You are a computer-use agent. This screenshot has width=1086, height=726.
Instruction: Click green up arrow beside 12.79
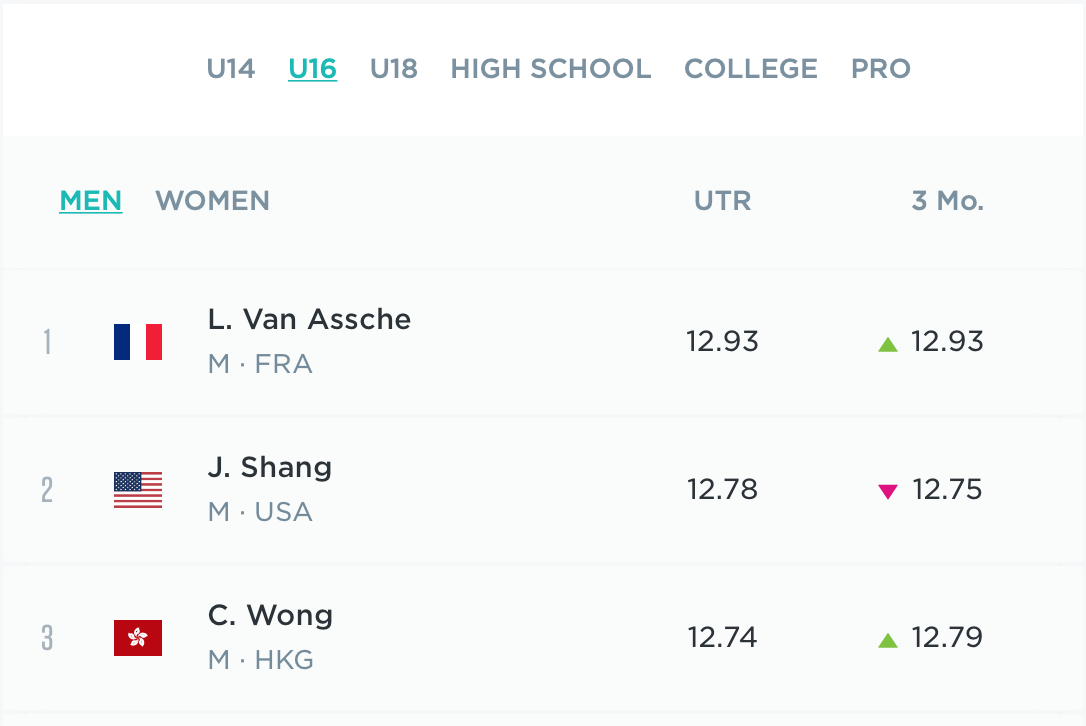[888, 640]
